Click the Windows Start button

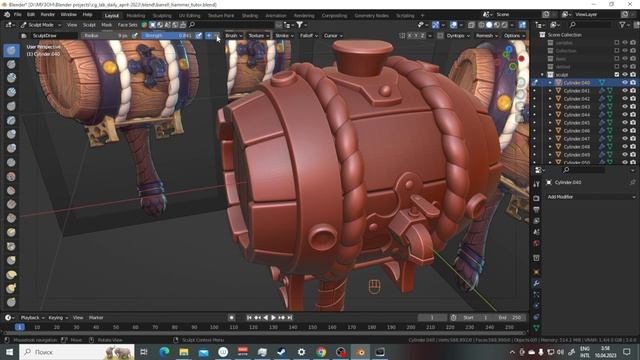[9, 352]
